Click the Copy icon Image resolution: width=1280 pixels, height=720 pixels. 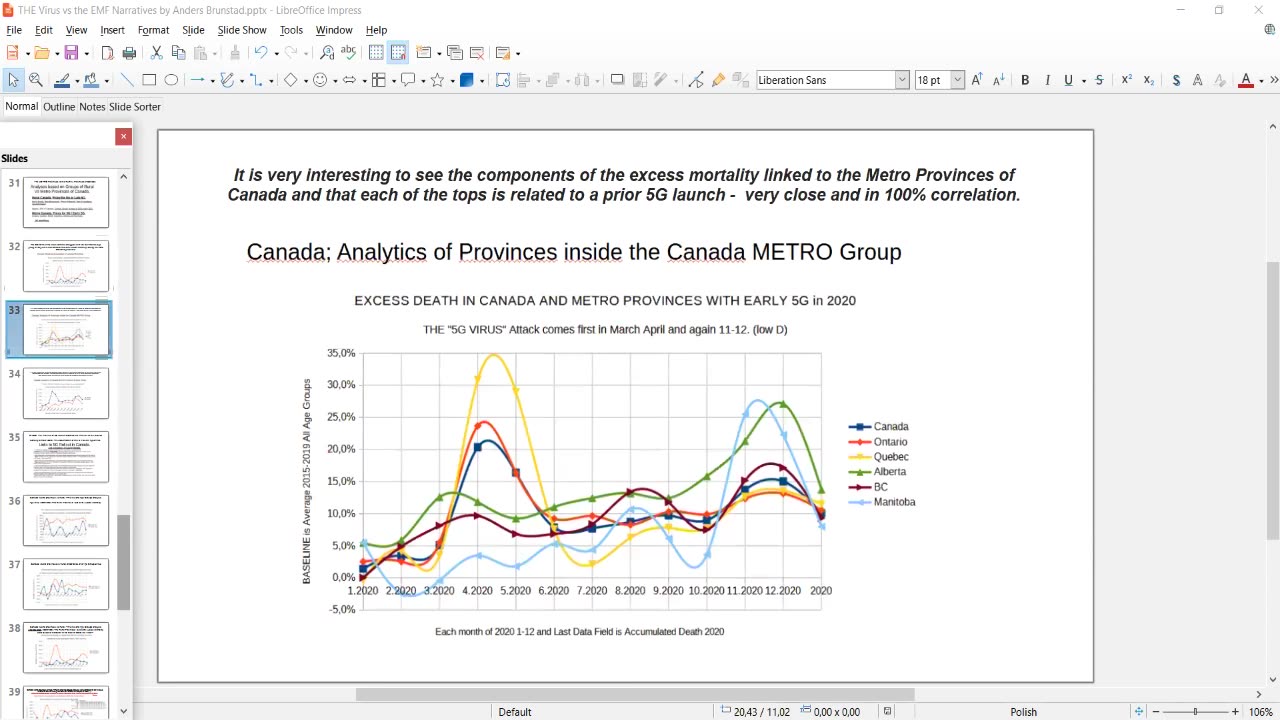click(x=178, y=53)
